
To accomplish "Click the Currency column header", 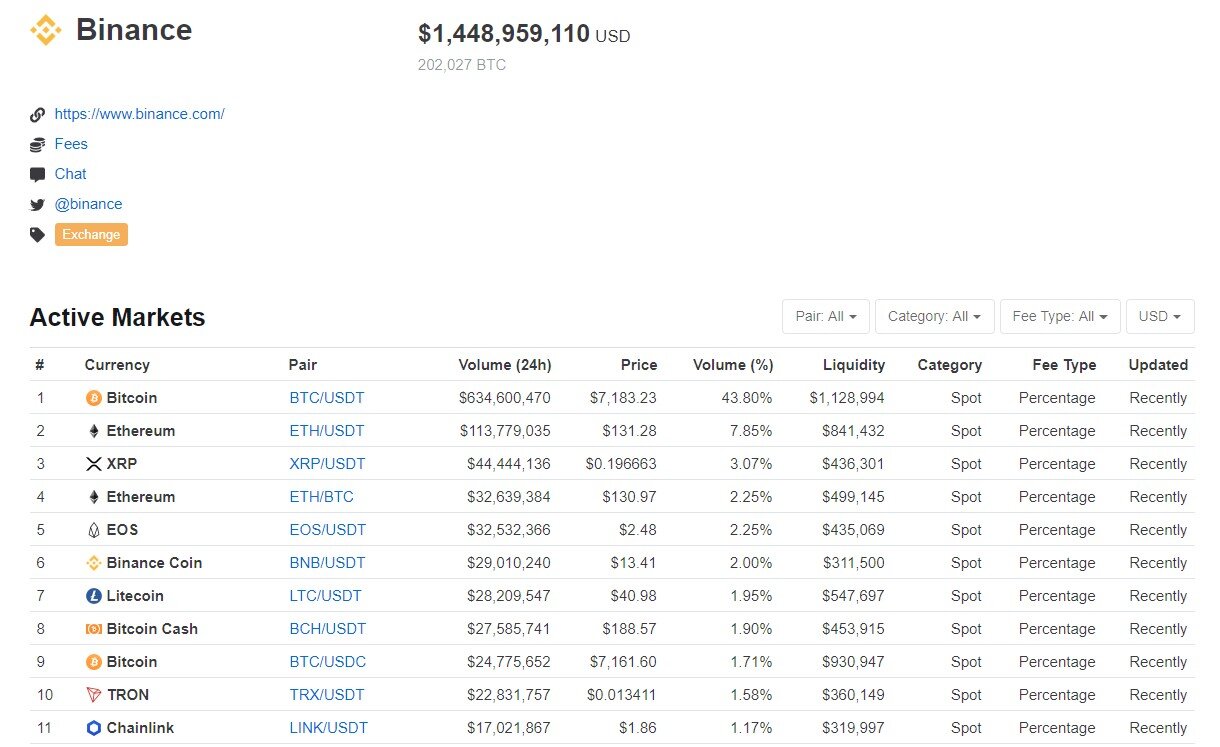I will point(117,365).
